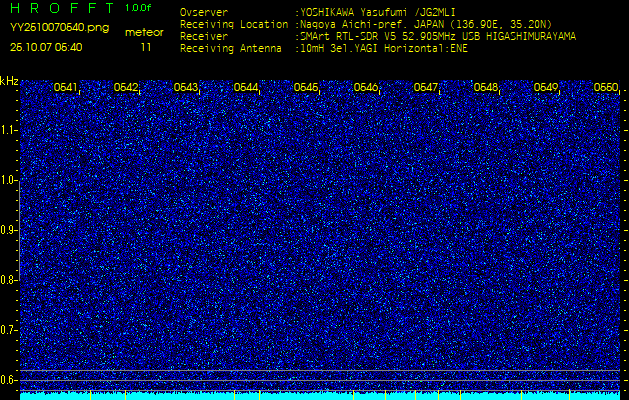The height and width of the screenshot is (400, 629).
Task: Click the 1.1 kHz frequency label
Action: pos(9,130)
